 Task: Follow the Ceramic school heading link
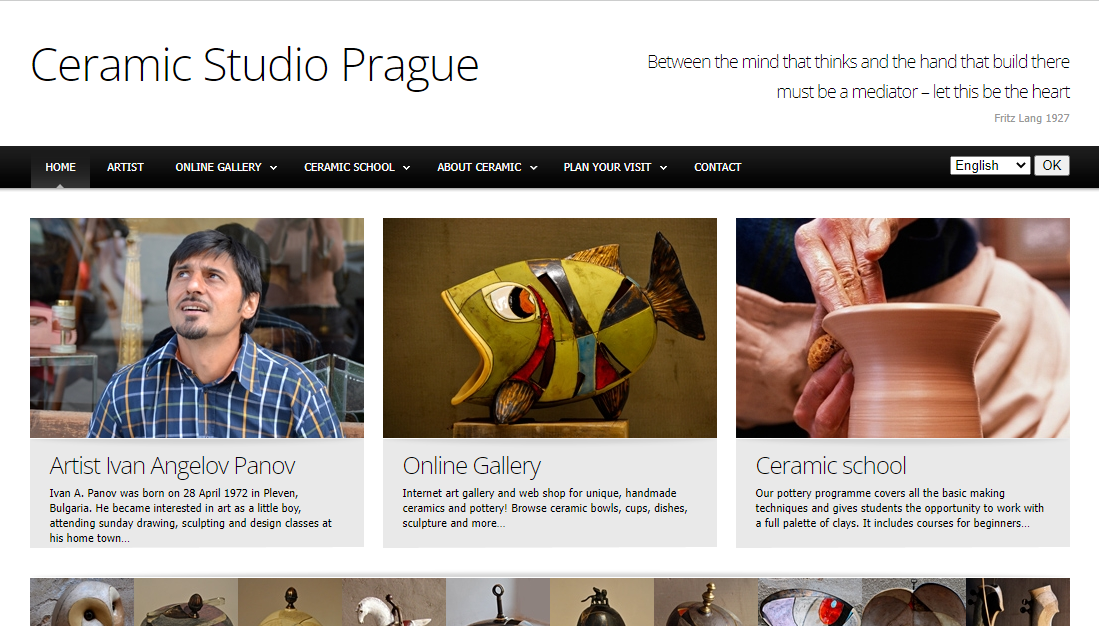point(831,465)
